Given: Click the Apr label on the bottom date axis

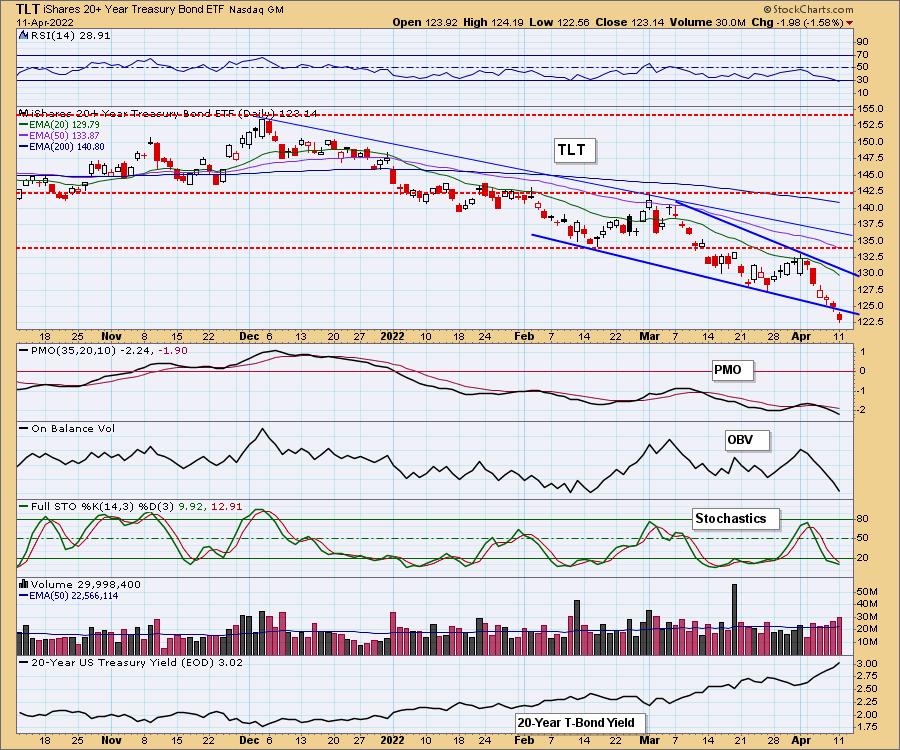Looking at the screenshot, I should pyautogui.click(x=801, y=740).
